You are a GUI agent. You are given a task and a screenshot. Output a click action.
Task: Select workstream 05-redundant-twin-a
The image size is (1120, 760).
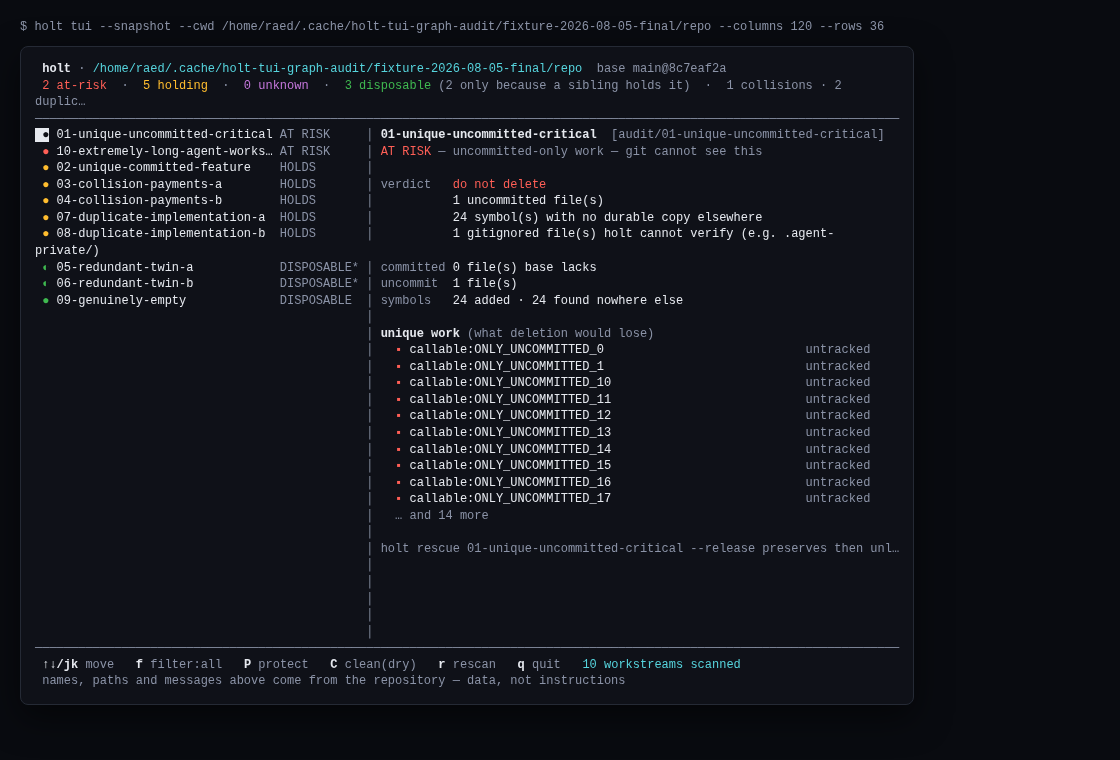[197, 267]
